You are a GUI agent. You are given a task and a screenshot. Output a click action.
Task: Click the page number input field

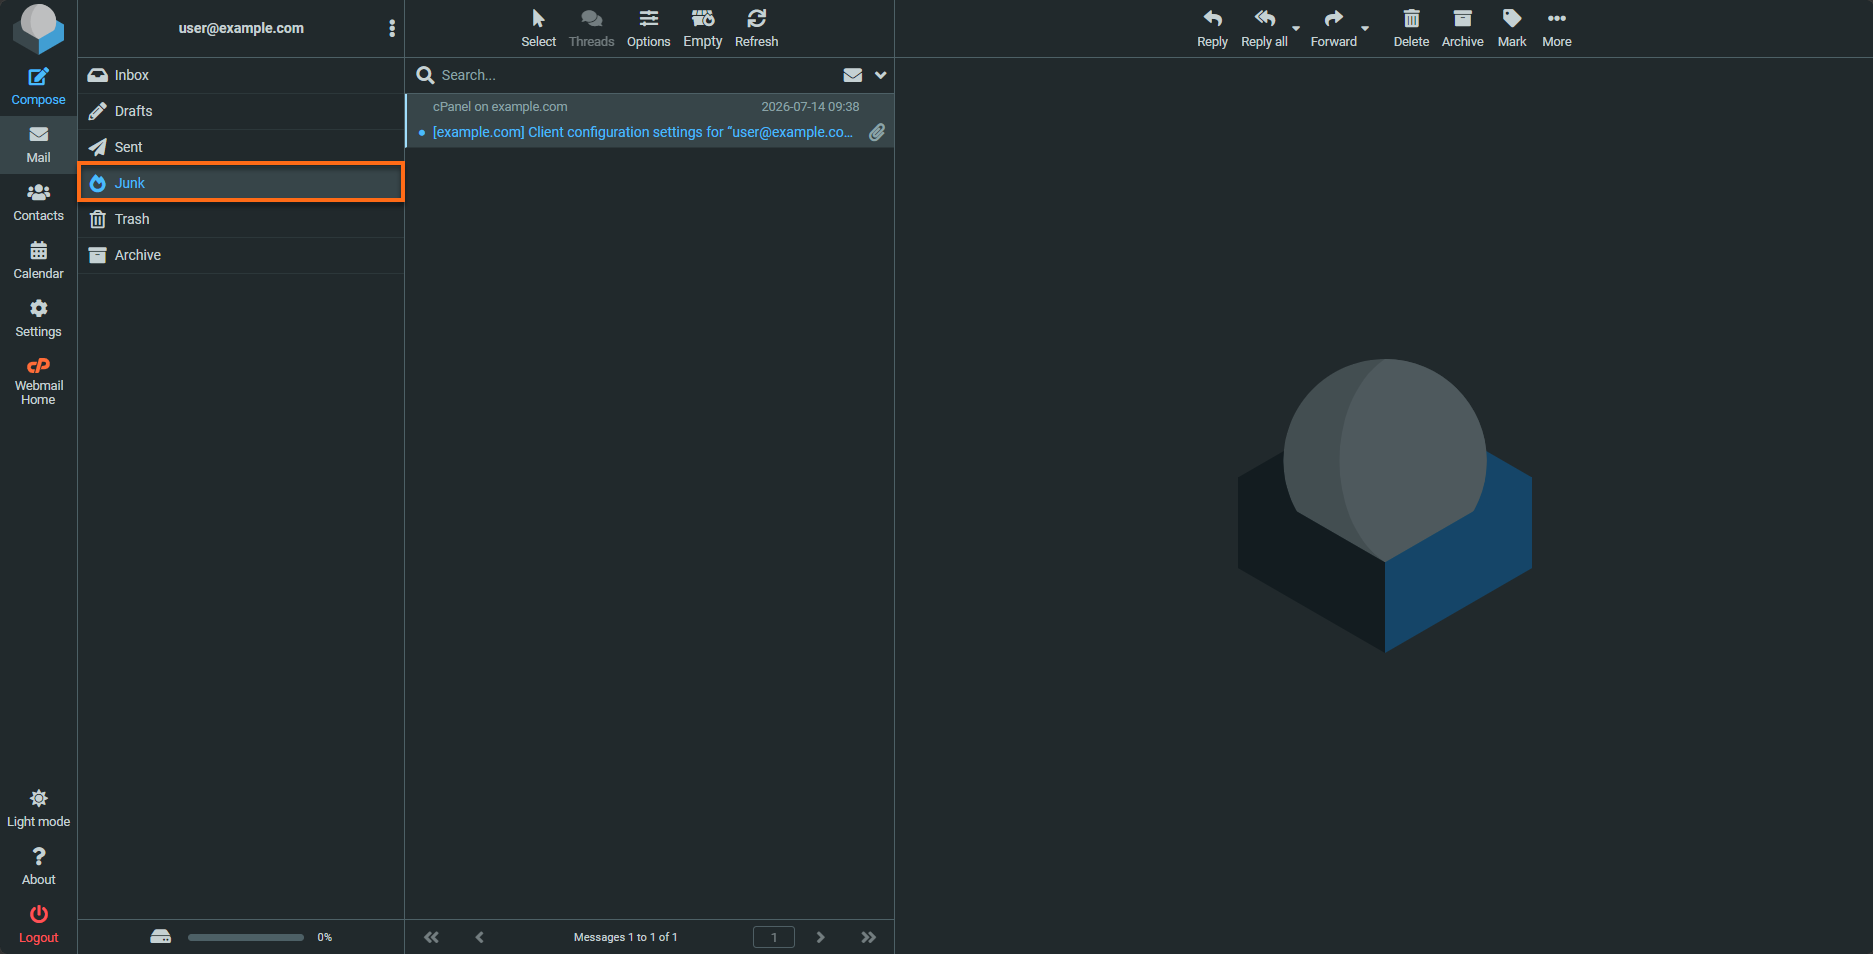tap(774, 937)
